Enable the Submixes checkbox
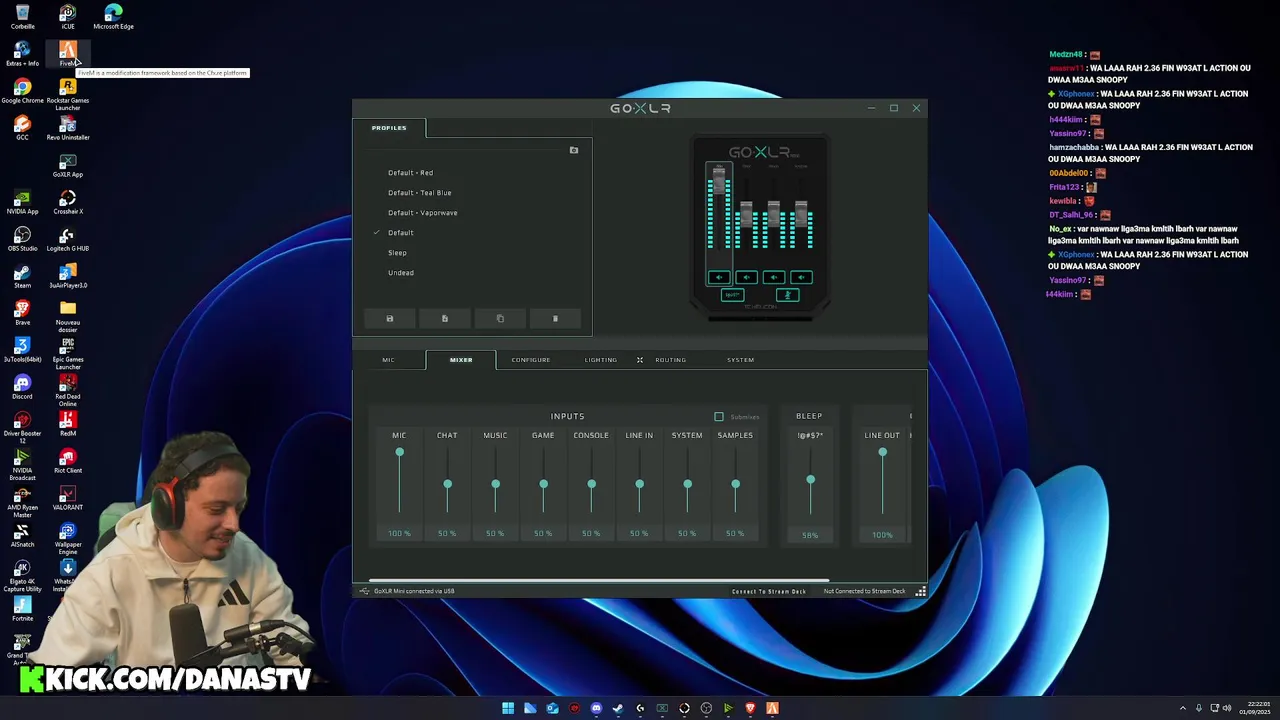The image size is (1280, 720). (x=719, y=416)
